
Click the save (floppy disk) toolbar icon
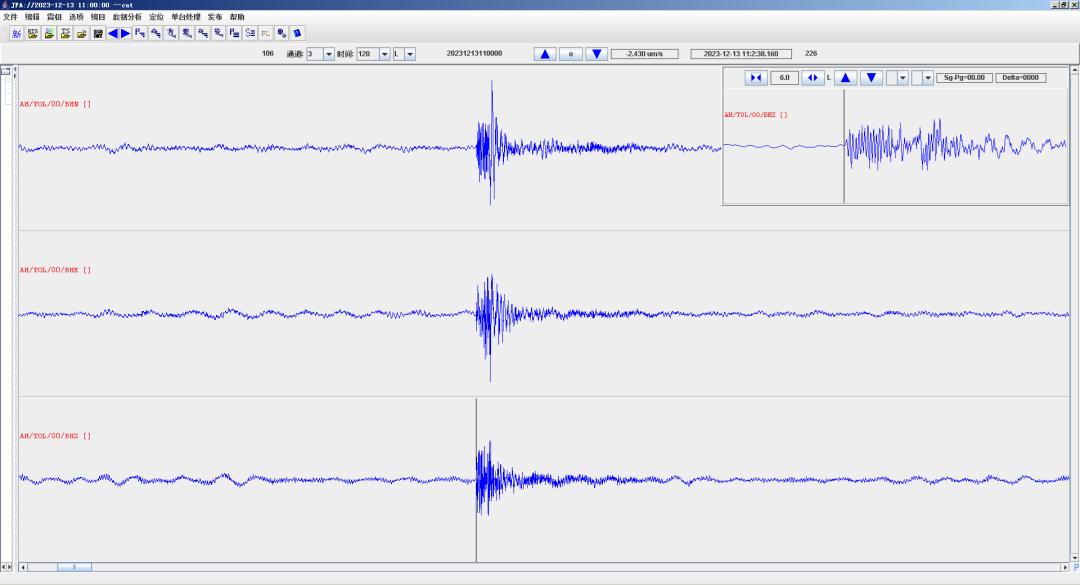98,33
